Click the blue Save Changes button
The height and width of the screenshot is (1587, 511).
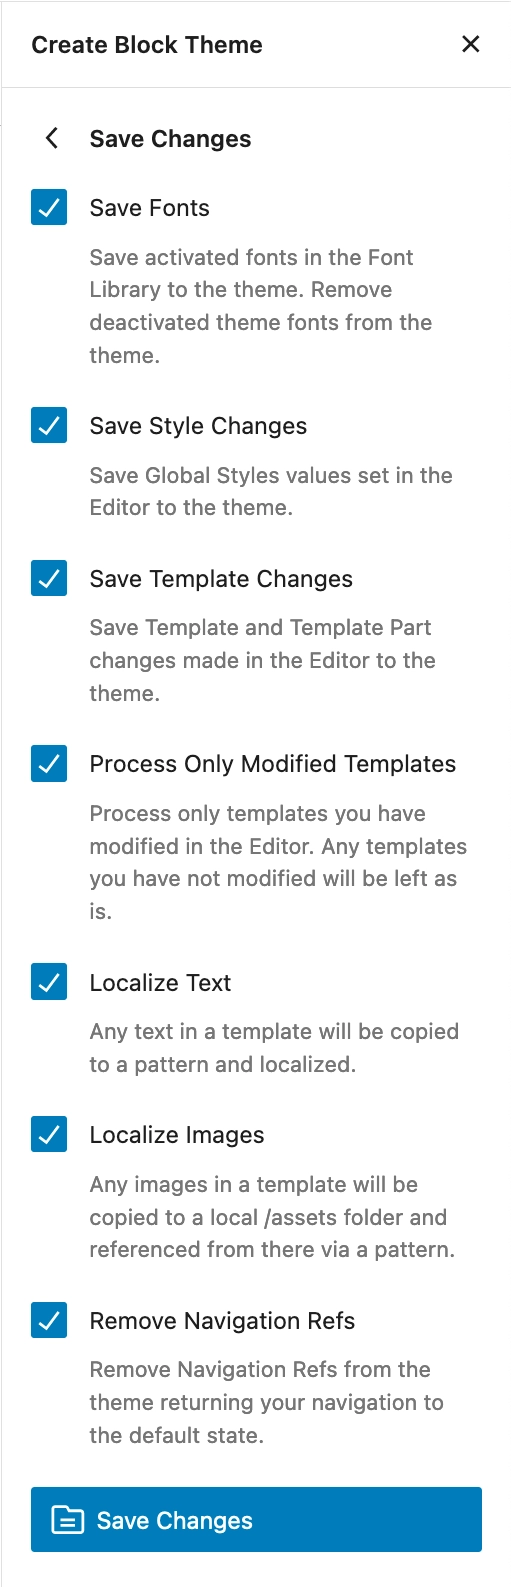(x=256, y=1520)
